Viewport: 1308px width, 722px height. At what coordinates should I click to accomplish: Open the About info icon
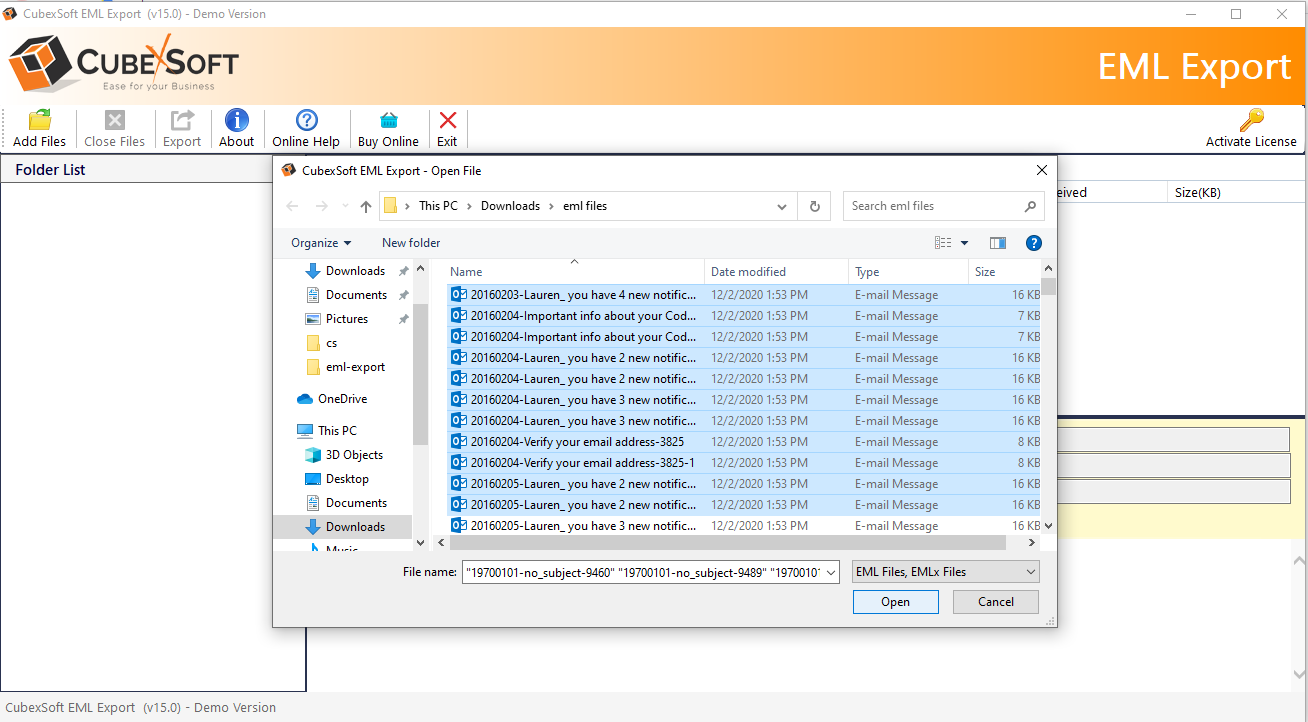tap(237, 120)
